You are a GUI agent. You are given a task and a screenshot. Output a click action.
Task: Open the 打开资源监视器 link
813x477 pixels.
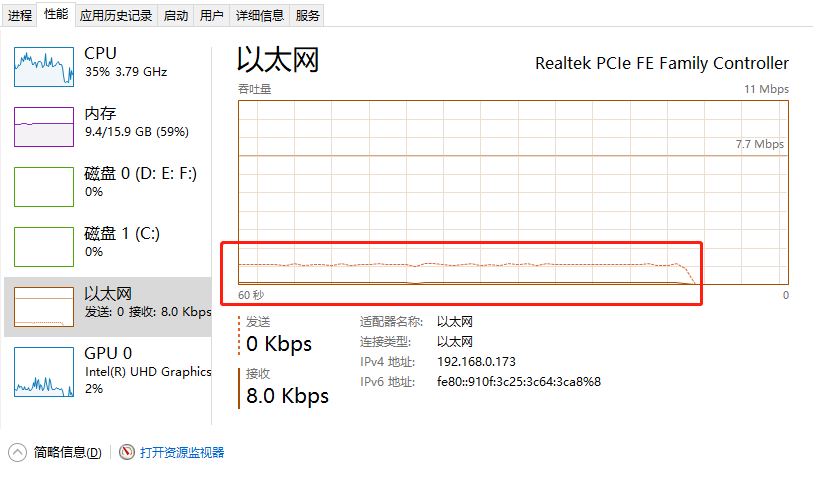pos(182,452)
